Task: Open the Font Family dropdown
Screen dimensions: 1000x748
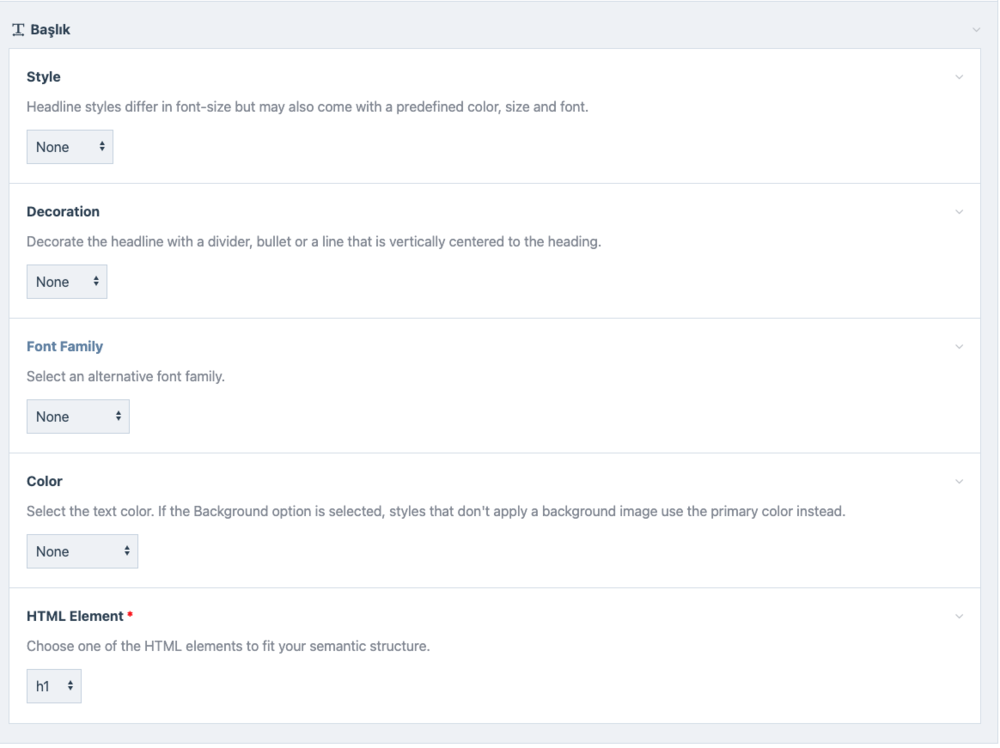Action: 78,417
